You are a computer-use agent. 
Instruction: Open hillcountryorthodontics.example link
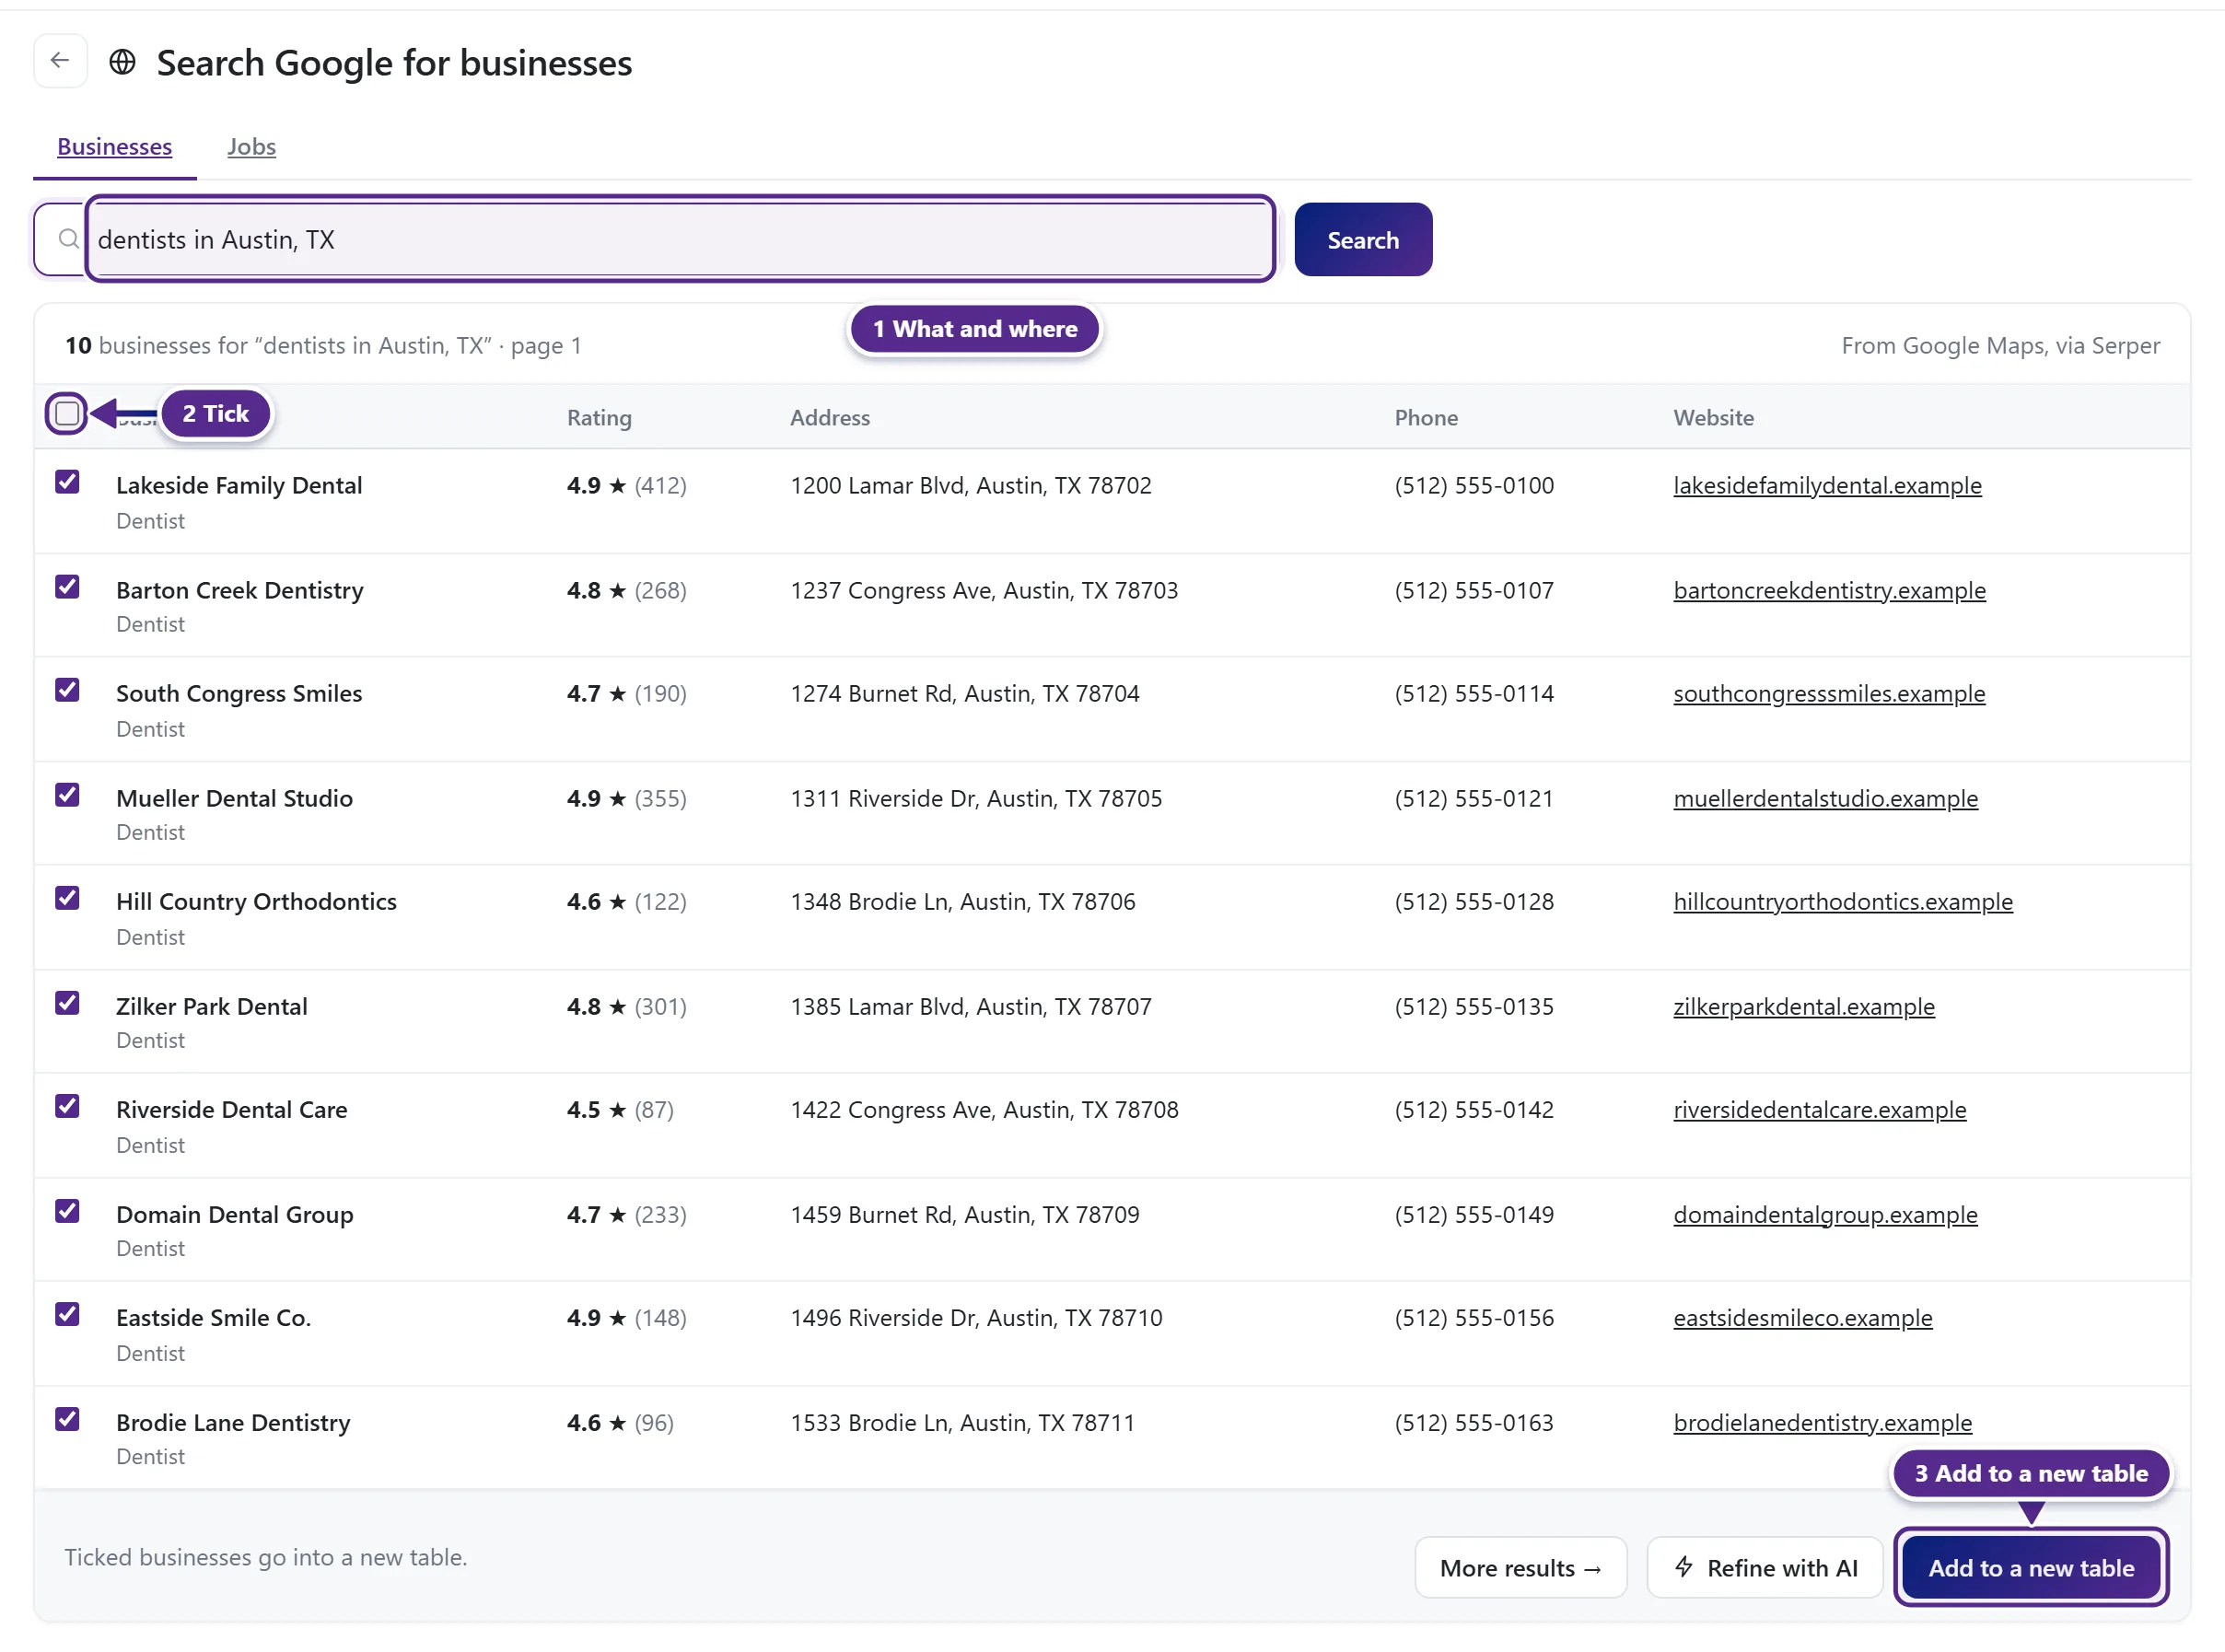[1842, 902]
